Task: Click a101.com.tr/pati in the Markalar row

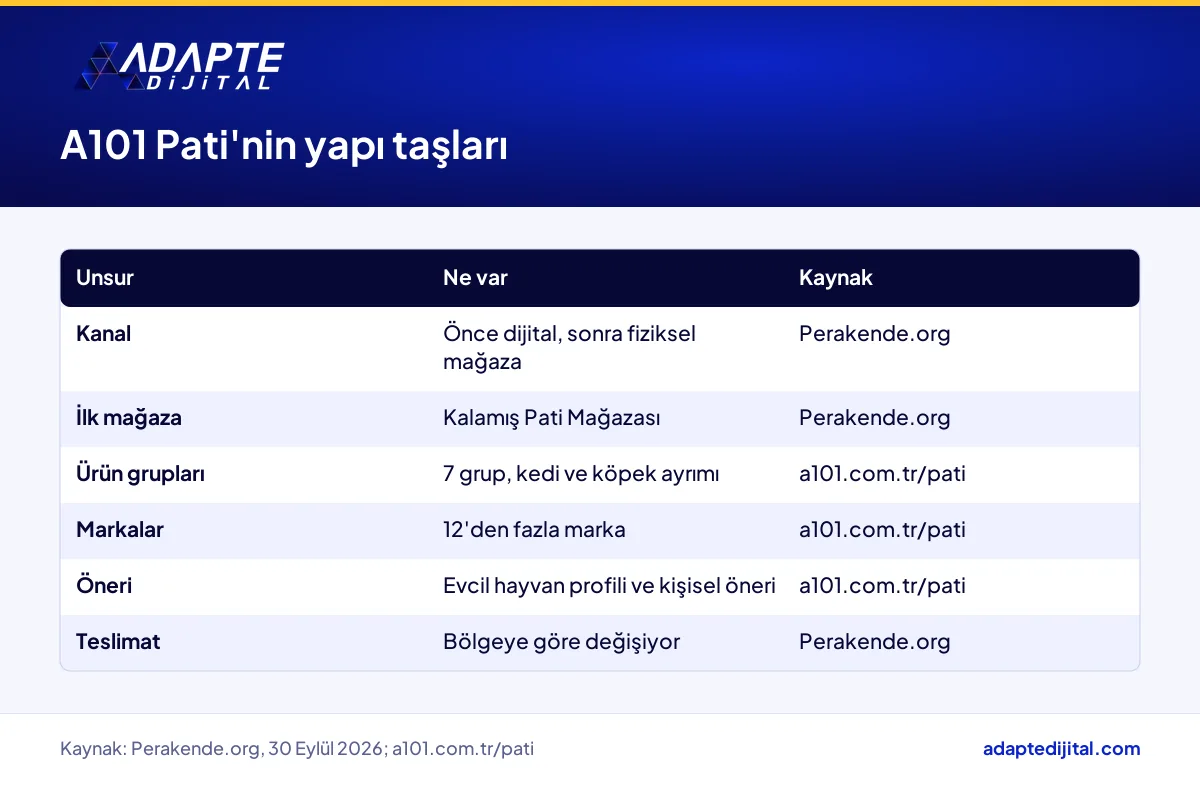Action: tap(882, 530)
